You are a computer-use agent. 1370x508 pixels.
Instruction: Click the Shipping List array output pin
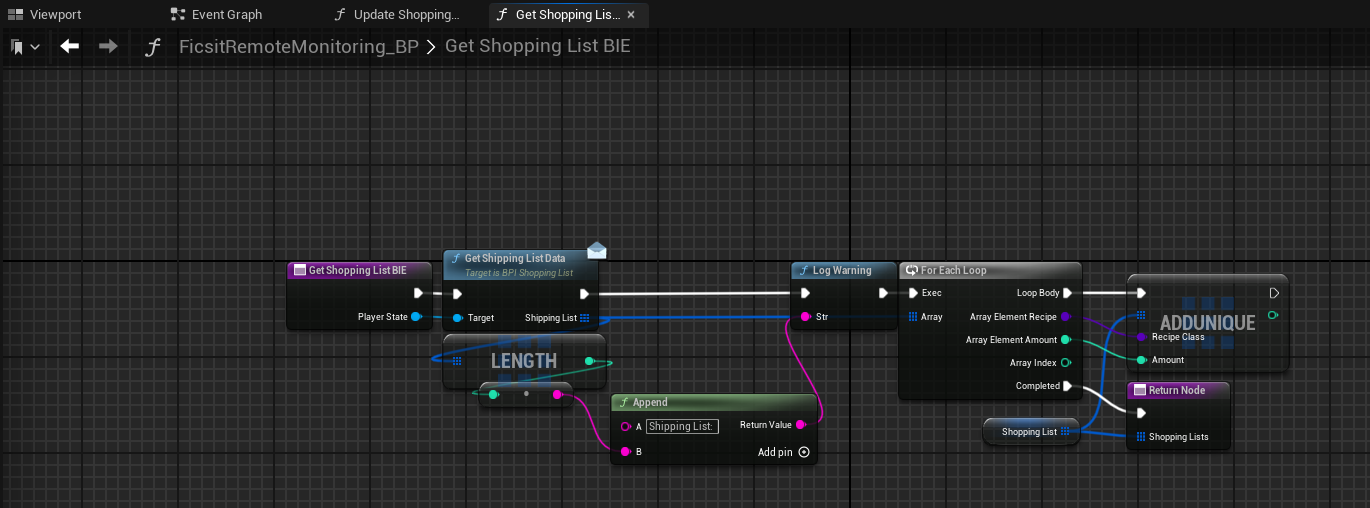(x=585, y=318)
